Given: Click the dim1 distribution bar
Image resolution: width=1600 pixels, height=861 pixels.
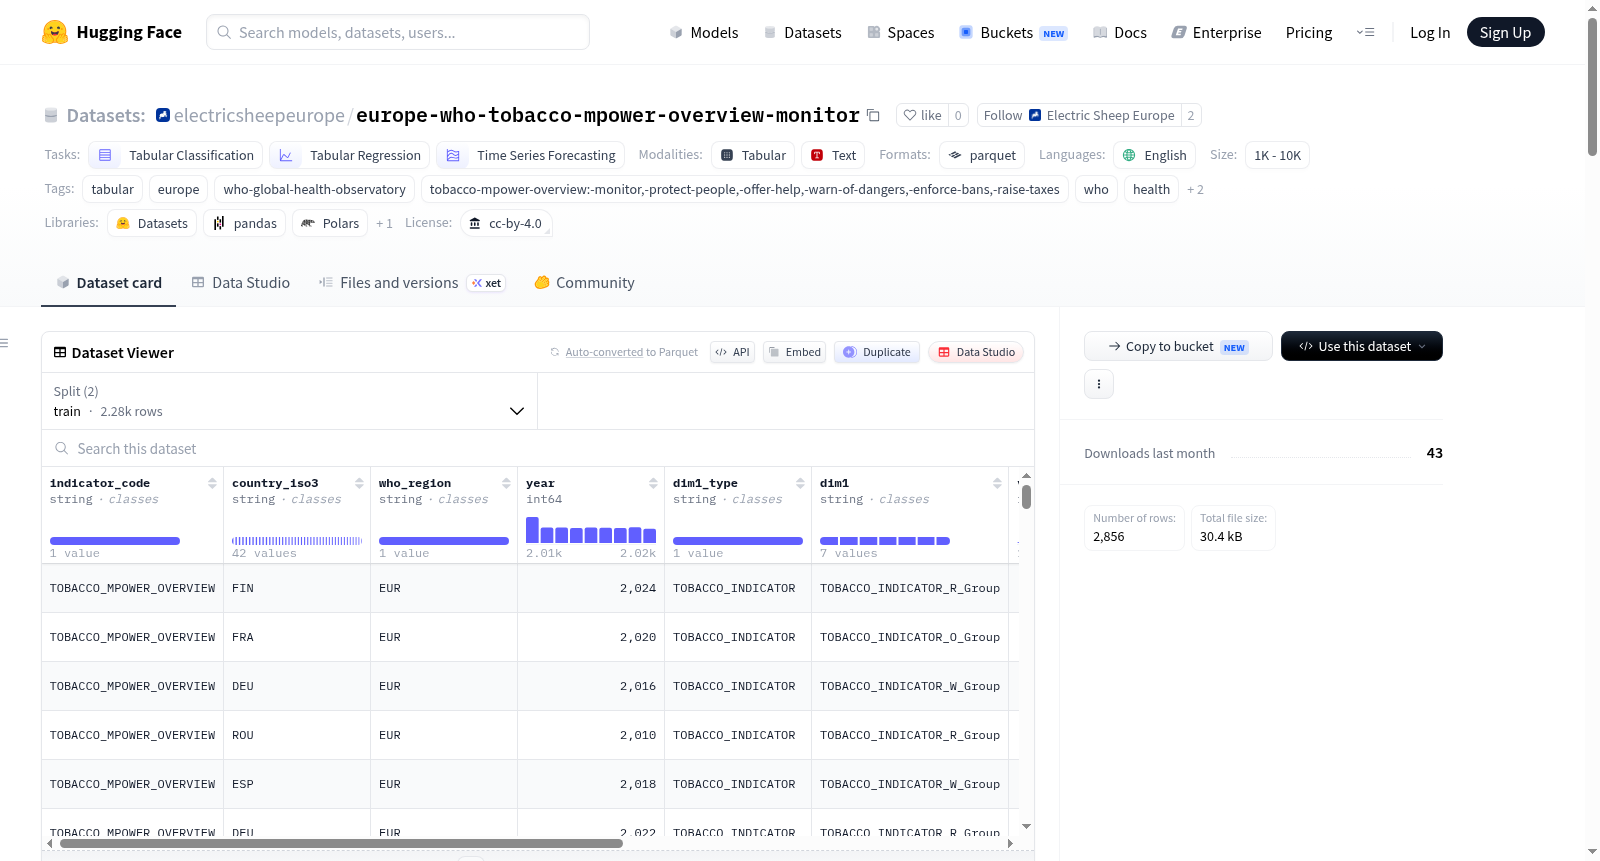Looking at the screenshot, I should [x=885, y=541].
